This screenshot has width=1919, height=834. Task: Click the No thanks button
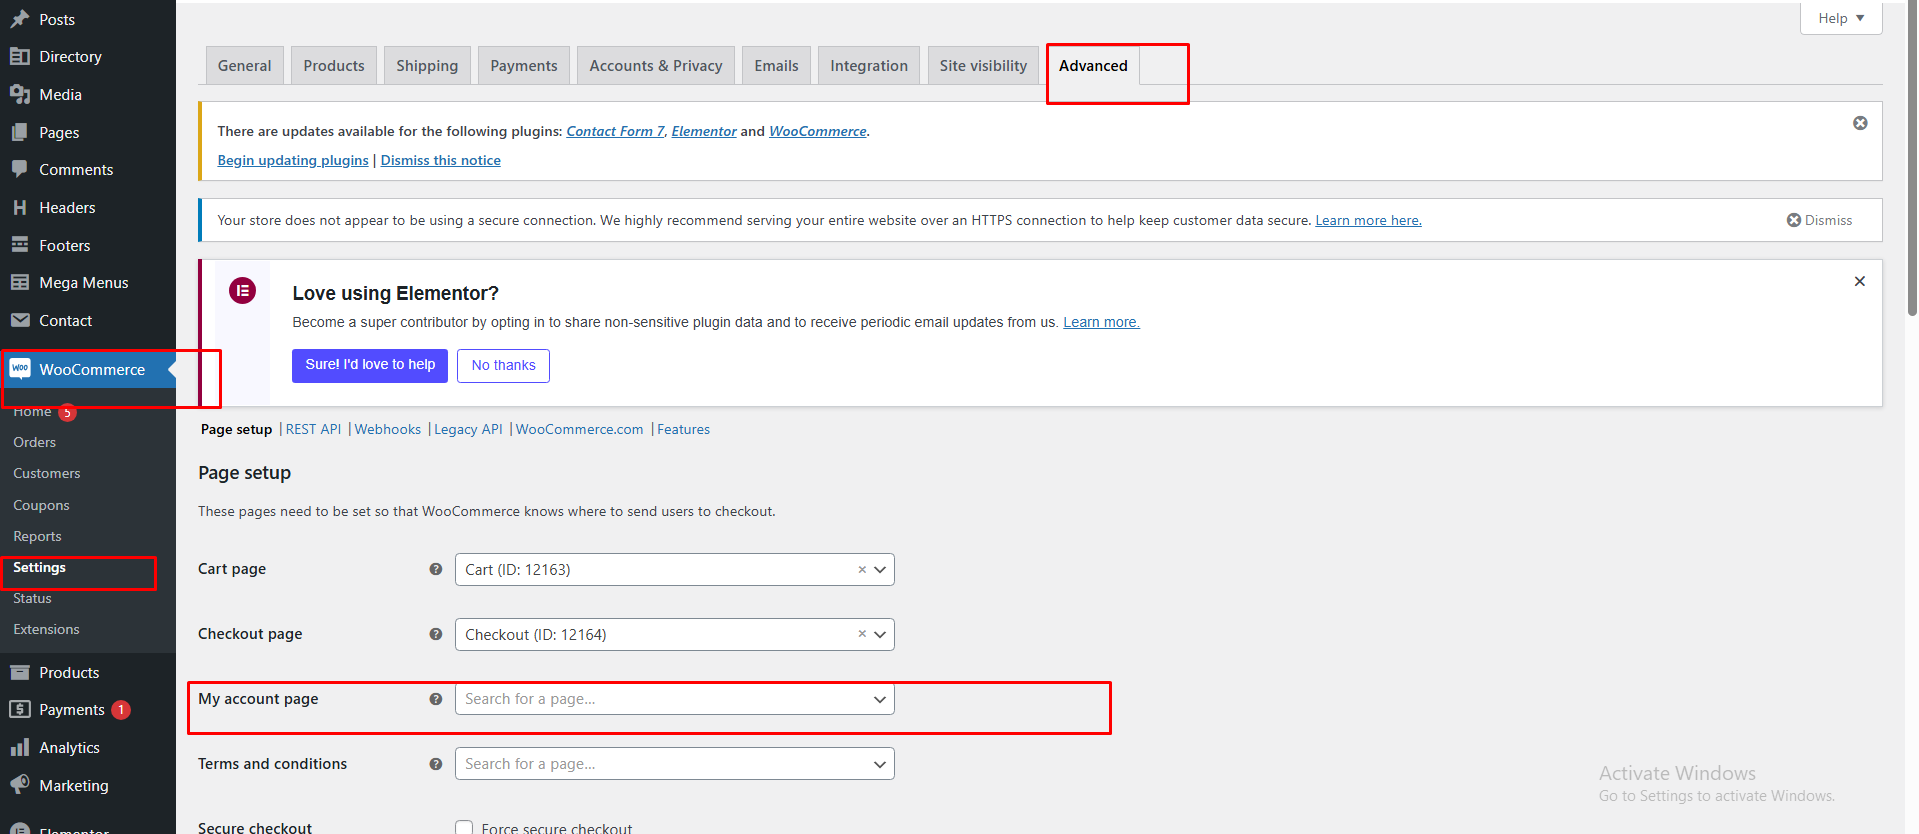coord(503,365)
